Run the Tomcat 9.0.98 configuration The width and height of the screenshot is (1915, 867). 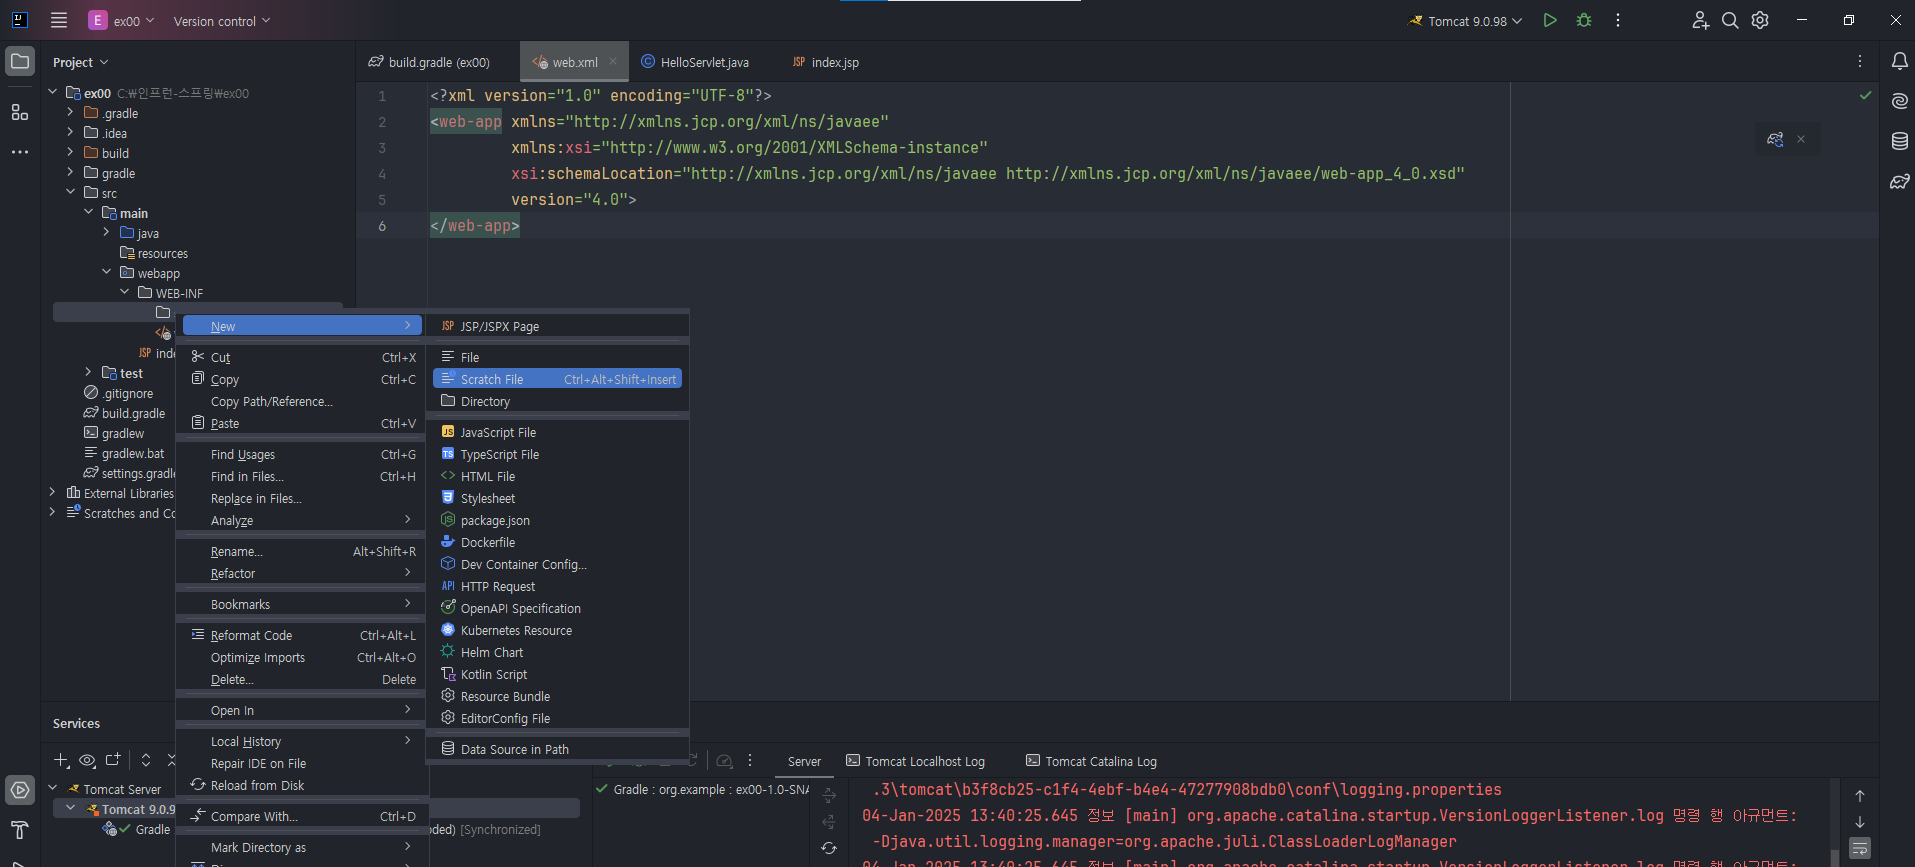(x=1550, y=20)
